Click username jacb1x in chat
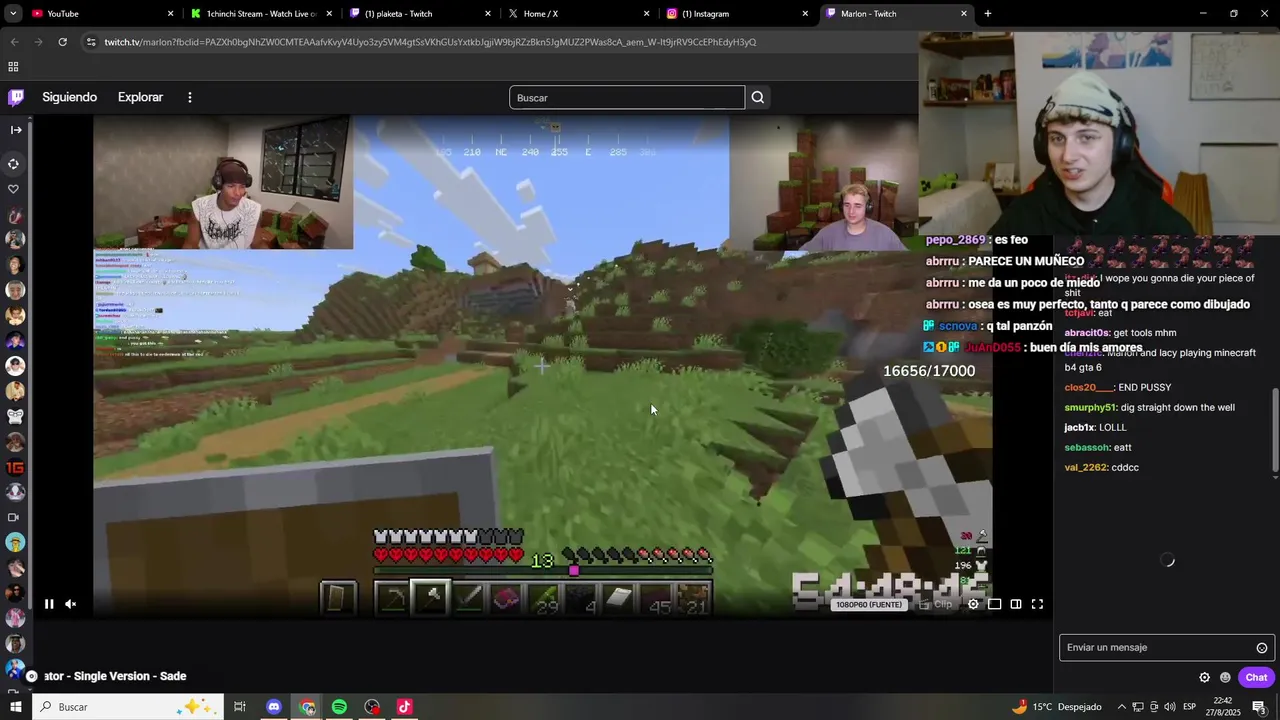The width and height of the screenshot is (1280, 720). pos(1079,427)
